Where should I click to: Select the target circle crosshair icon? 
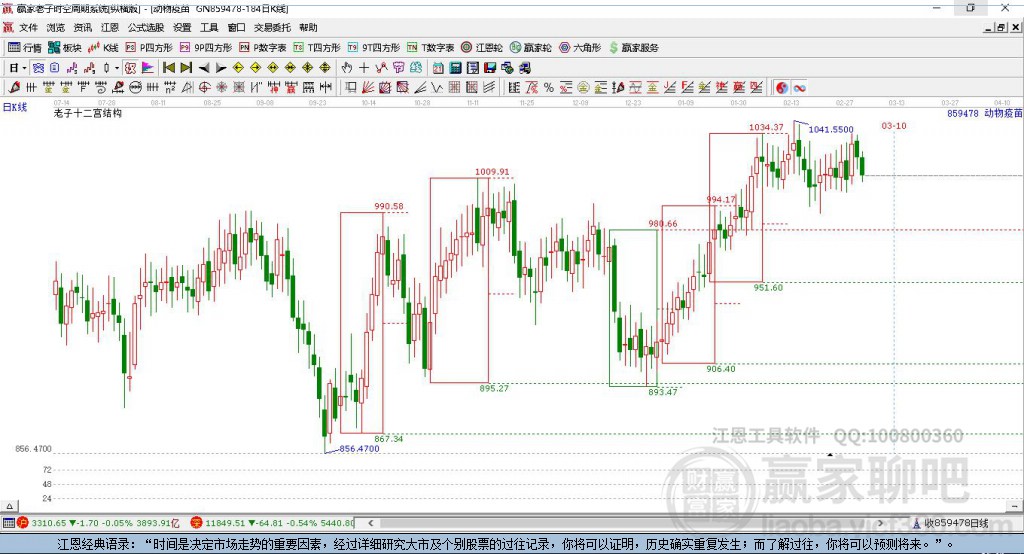tap(204, 88)
